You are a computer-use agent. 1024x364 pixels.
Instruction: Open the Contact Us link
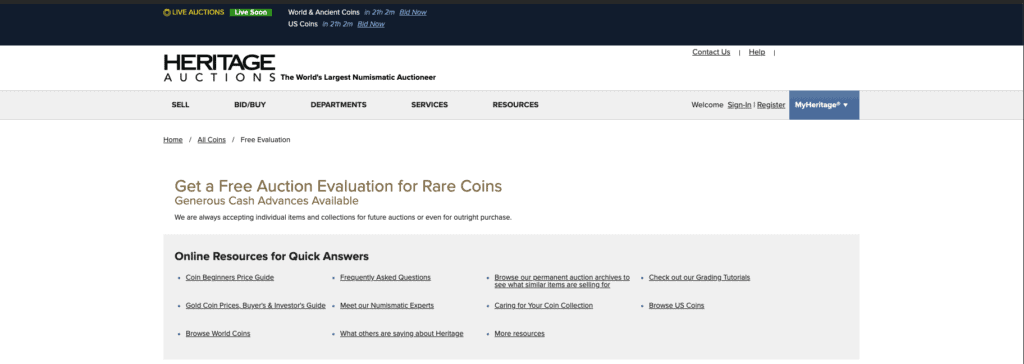pos(711,52)
